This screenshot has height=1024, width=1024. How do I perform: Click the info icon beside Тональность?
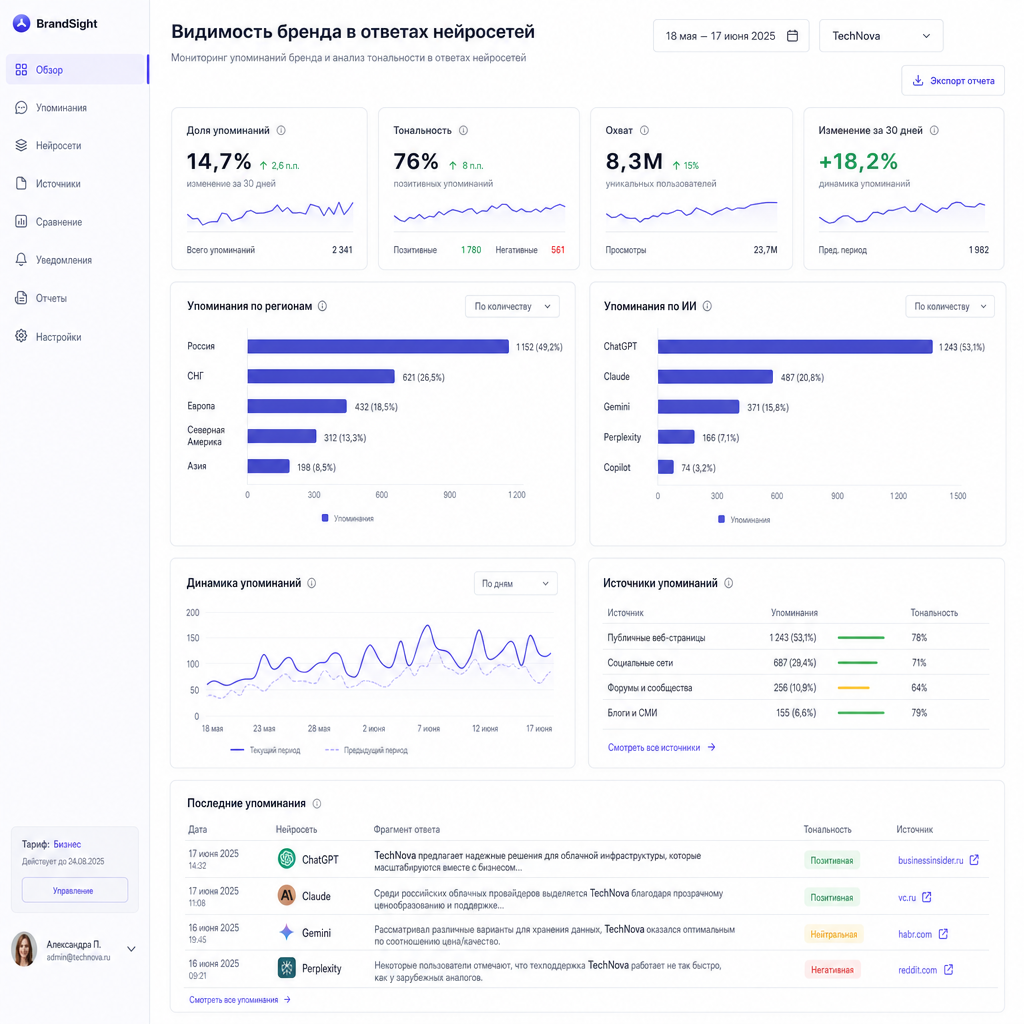coord(463,131)
